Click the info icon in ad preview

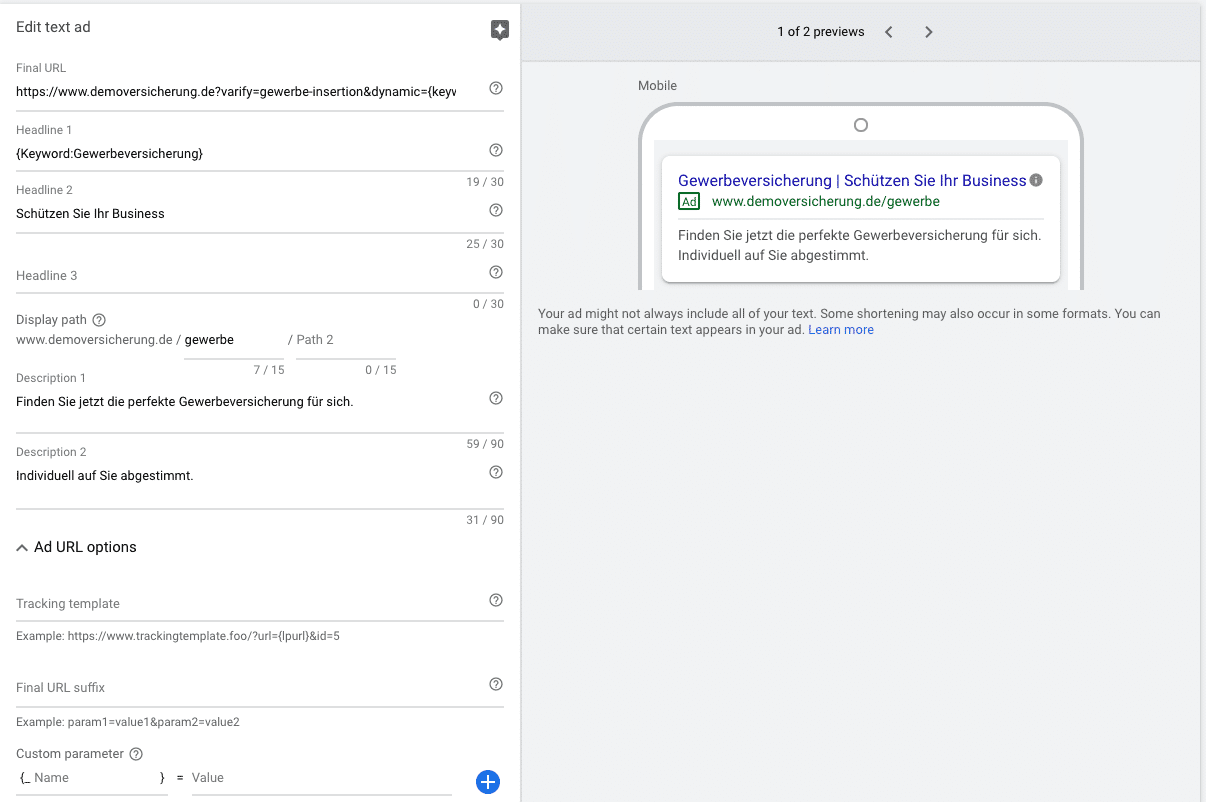tap(1036, 181)
